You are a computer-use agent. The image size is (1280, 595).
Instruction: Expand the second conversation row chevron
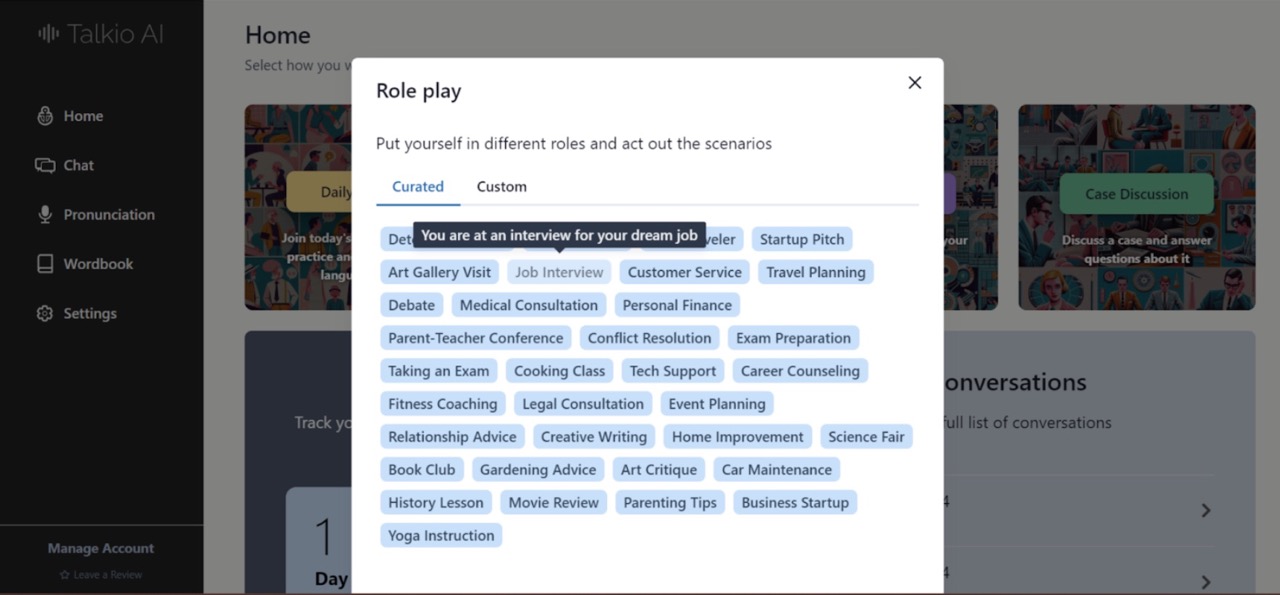pos(1206,578)
